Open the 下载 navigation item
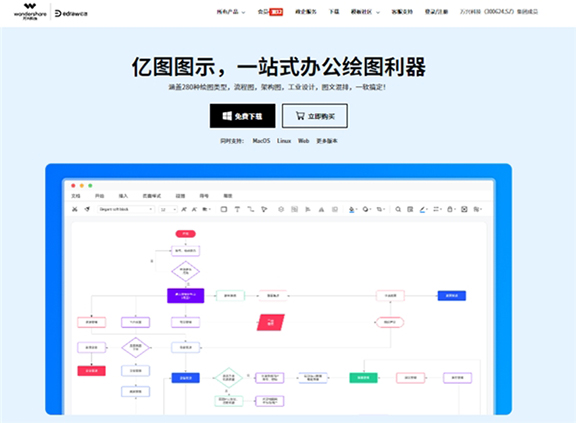This screenshot has height=423, width=576. tap(334, 12)
